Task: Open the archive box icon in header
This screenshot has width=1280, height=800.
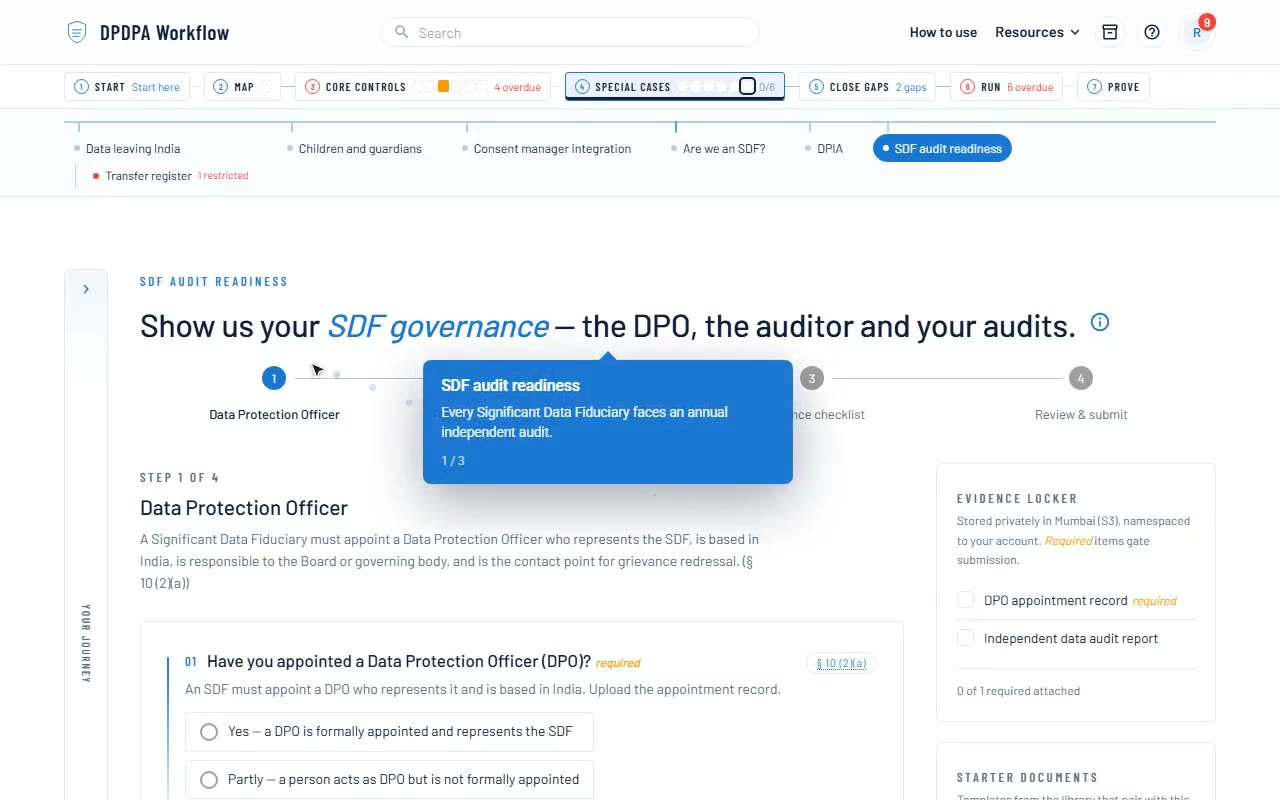Action: coord(1110,32)
